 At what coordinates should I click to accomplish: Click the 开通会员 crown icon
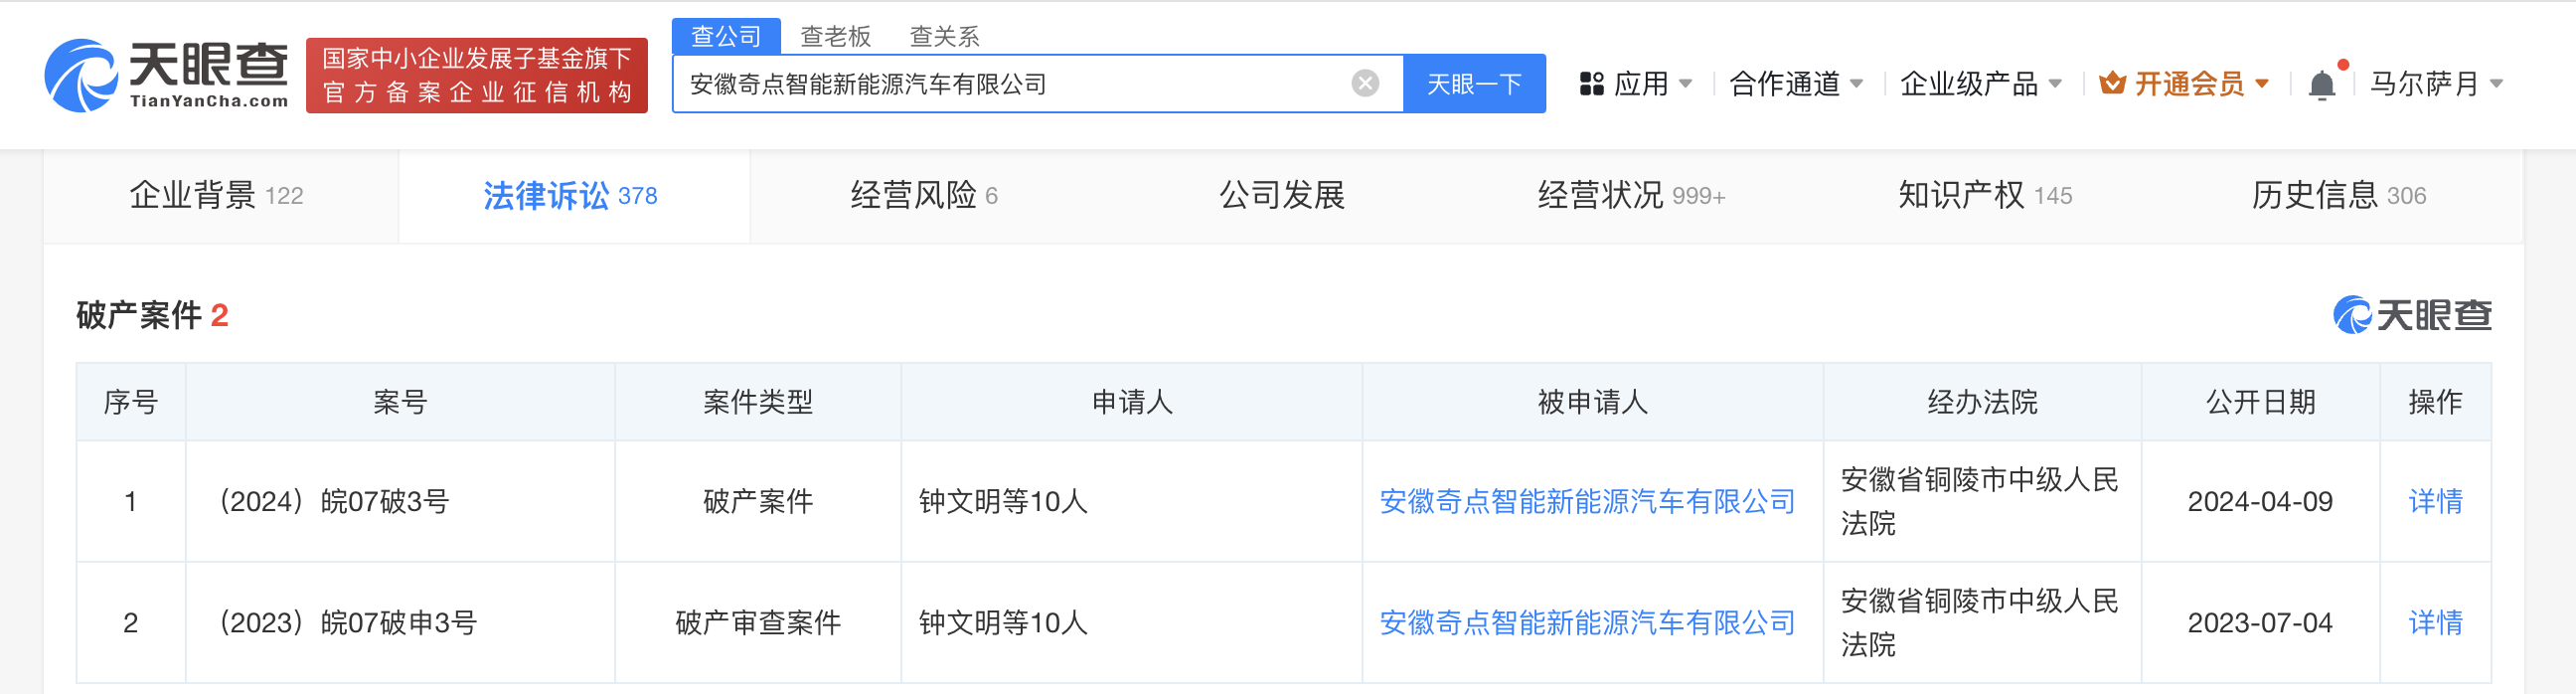pyautogui.click(x=2112, y=84)
